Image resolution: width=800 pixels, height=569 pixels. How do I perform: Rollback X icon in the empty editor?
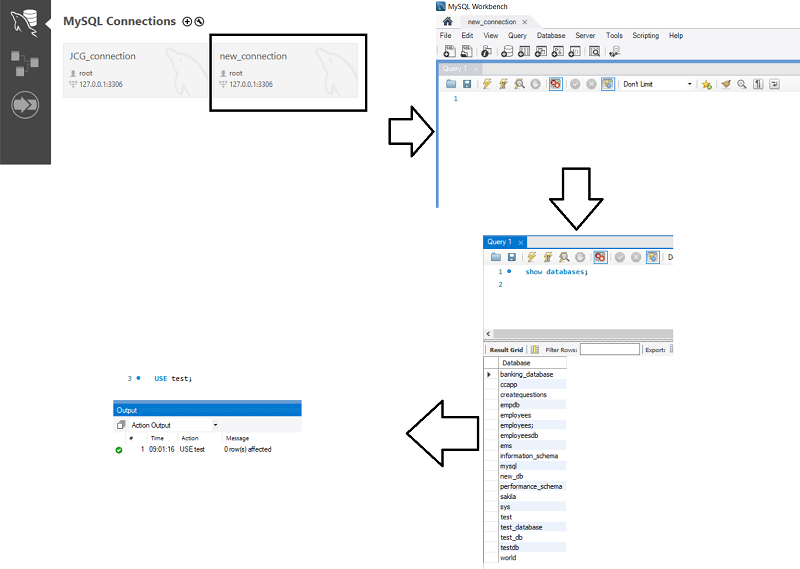591,84
